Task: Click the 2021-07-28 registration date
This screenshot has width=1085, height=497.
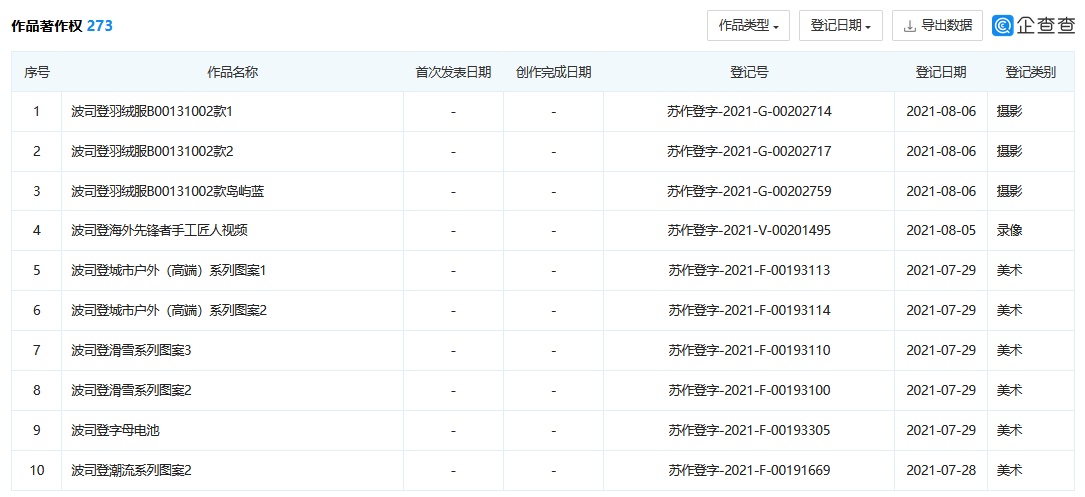Action: coord(941,471)
